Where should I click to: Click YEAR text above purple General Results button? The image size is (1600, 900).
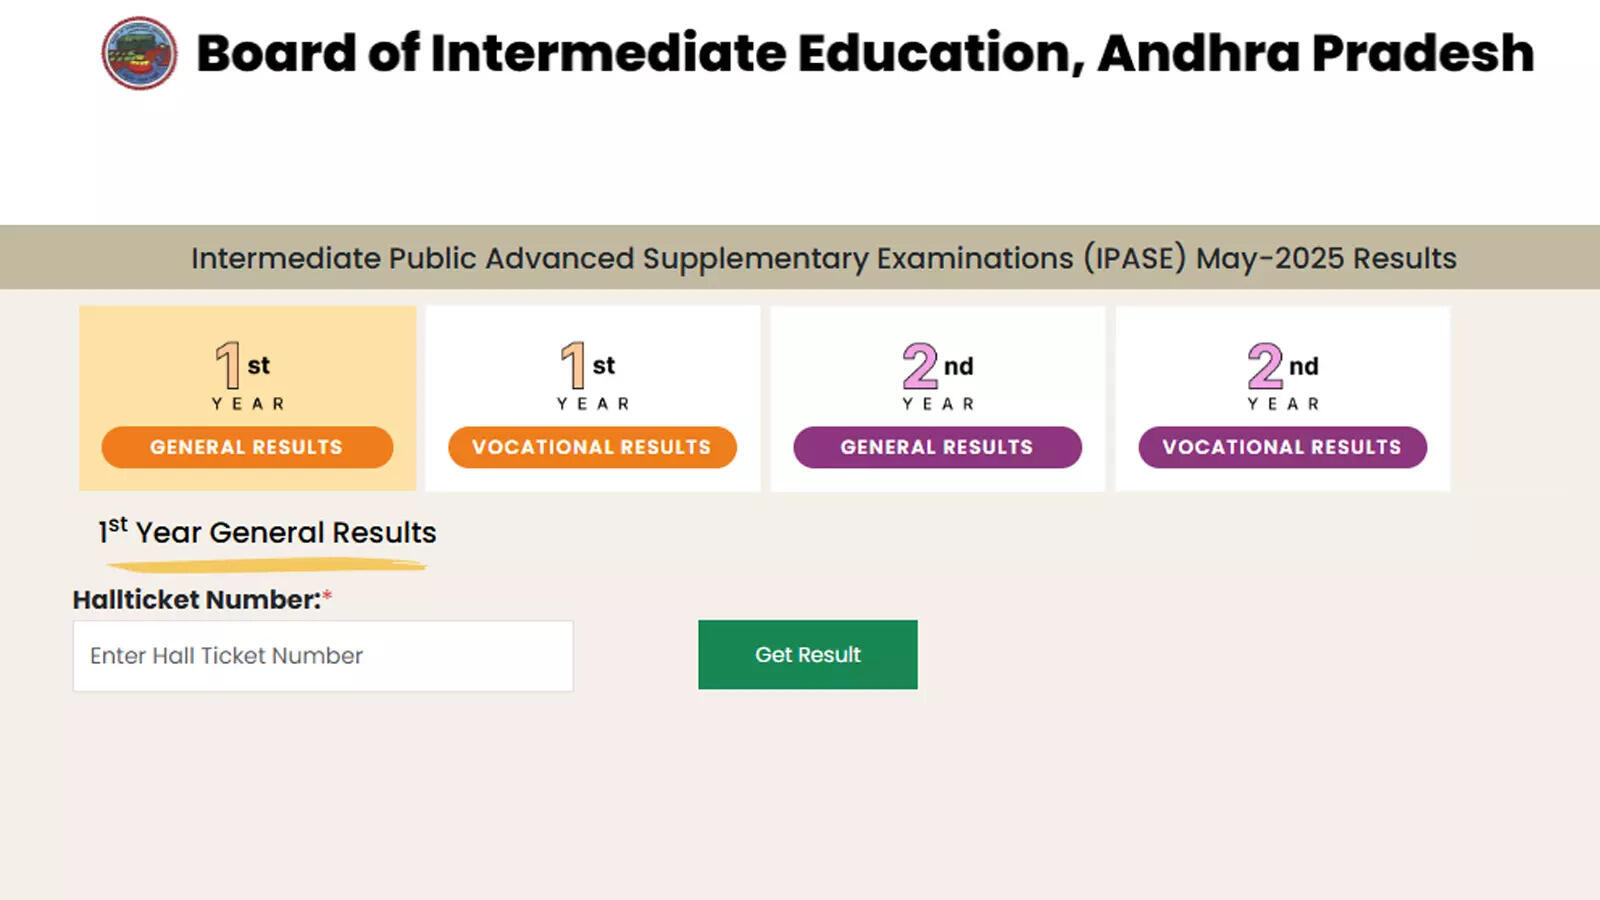(x=938, y=404)
